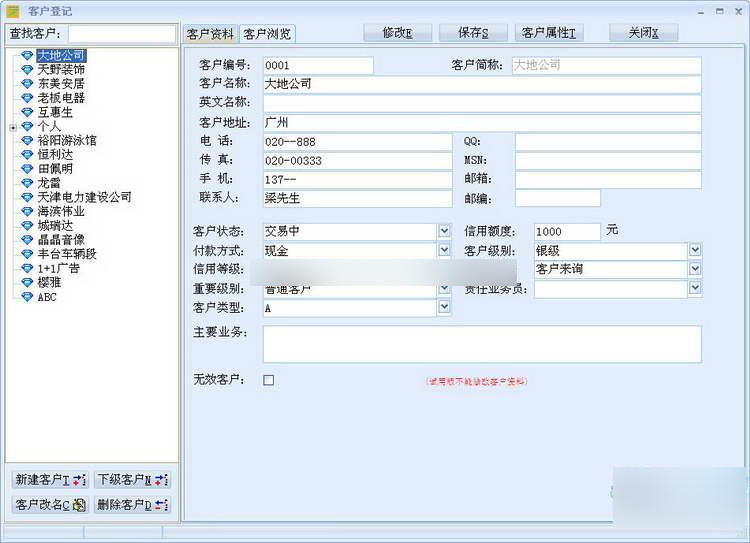The width and height of the screenshot is (750, 543).
Task: Open the 客户级别 dropdown arrow
Action: (x=695, y=250)
